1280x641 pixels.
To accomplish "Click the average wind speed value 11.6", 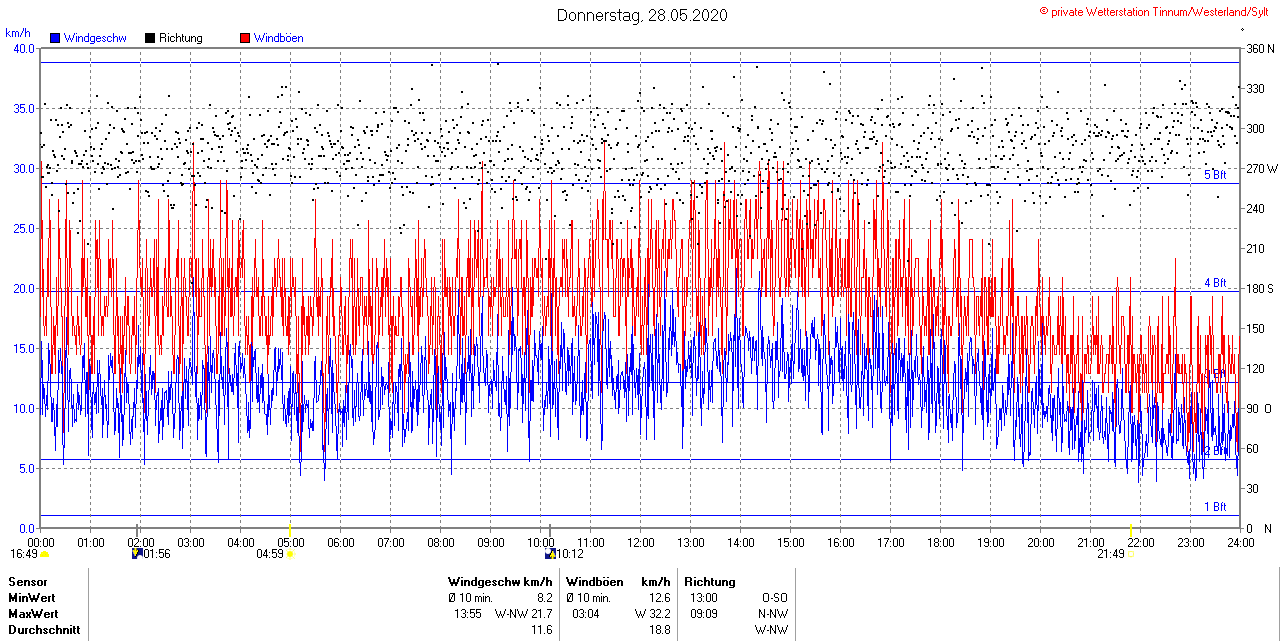I will point(542,629).
